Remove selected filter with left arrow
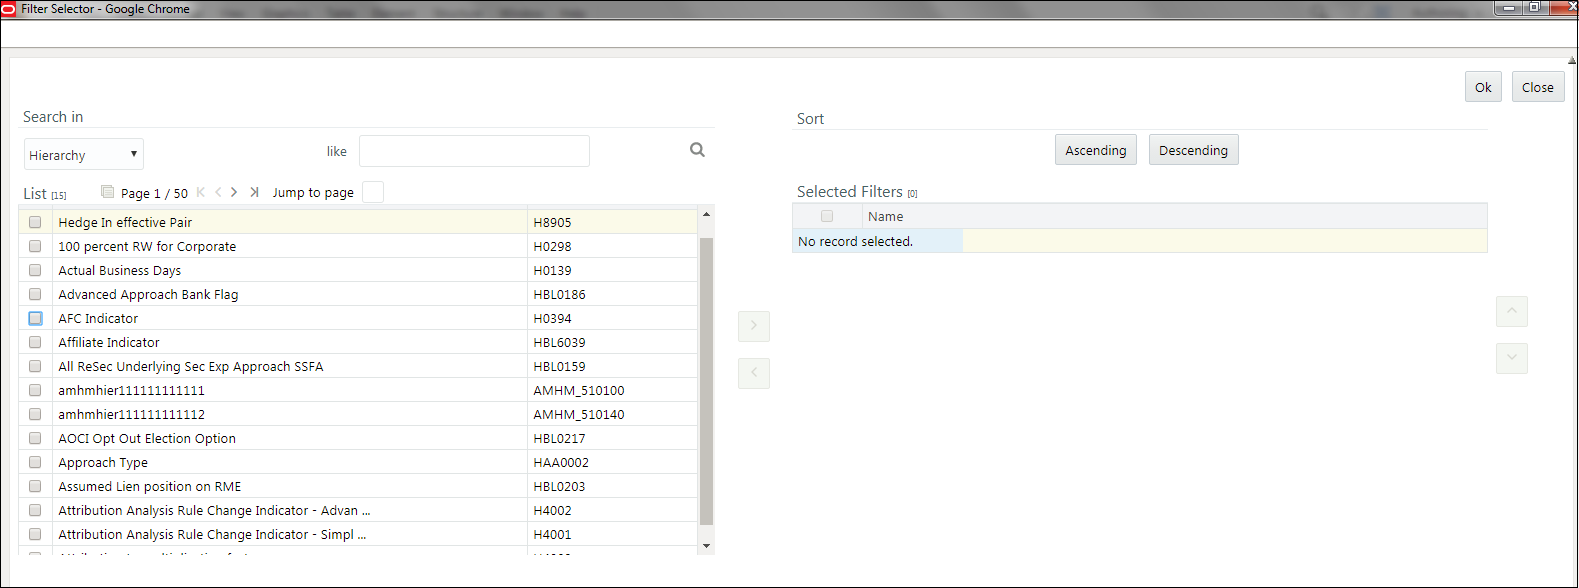Screen dimensions: 1579x588 coord(754,373)
